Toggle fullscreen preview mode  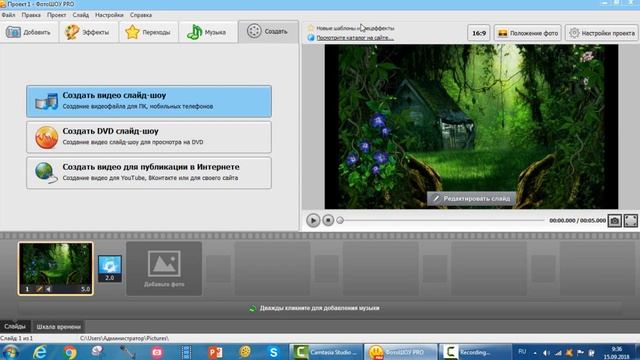tap(631, 221)
